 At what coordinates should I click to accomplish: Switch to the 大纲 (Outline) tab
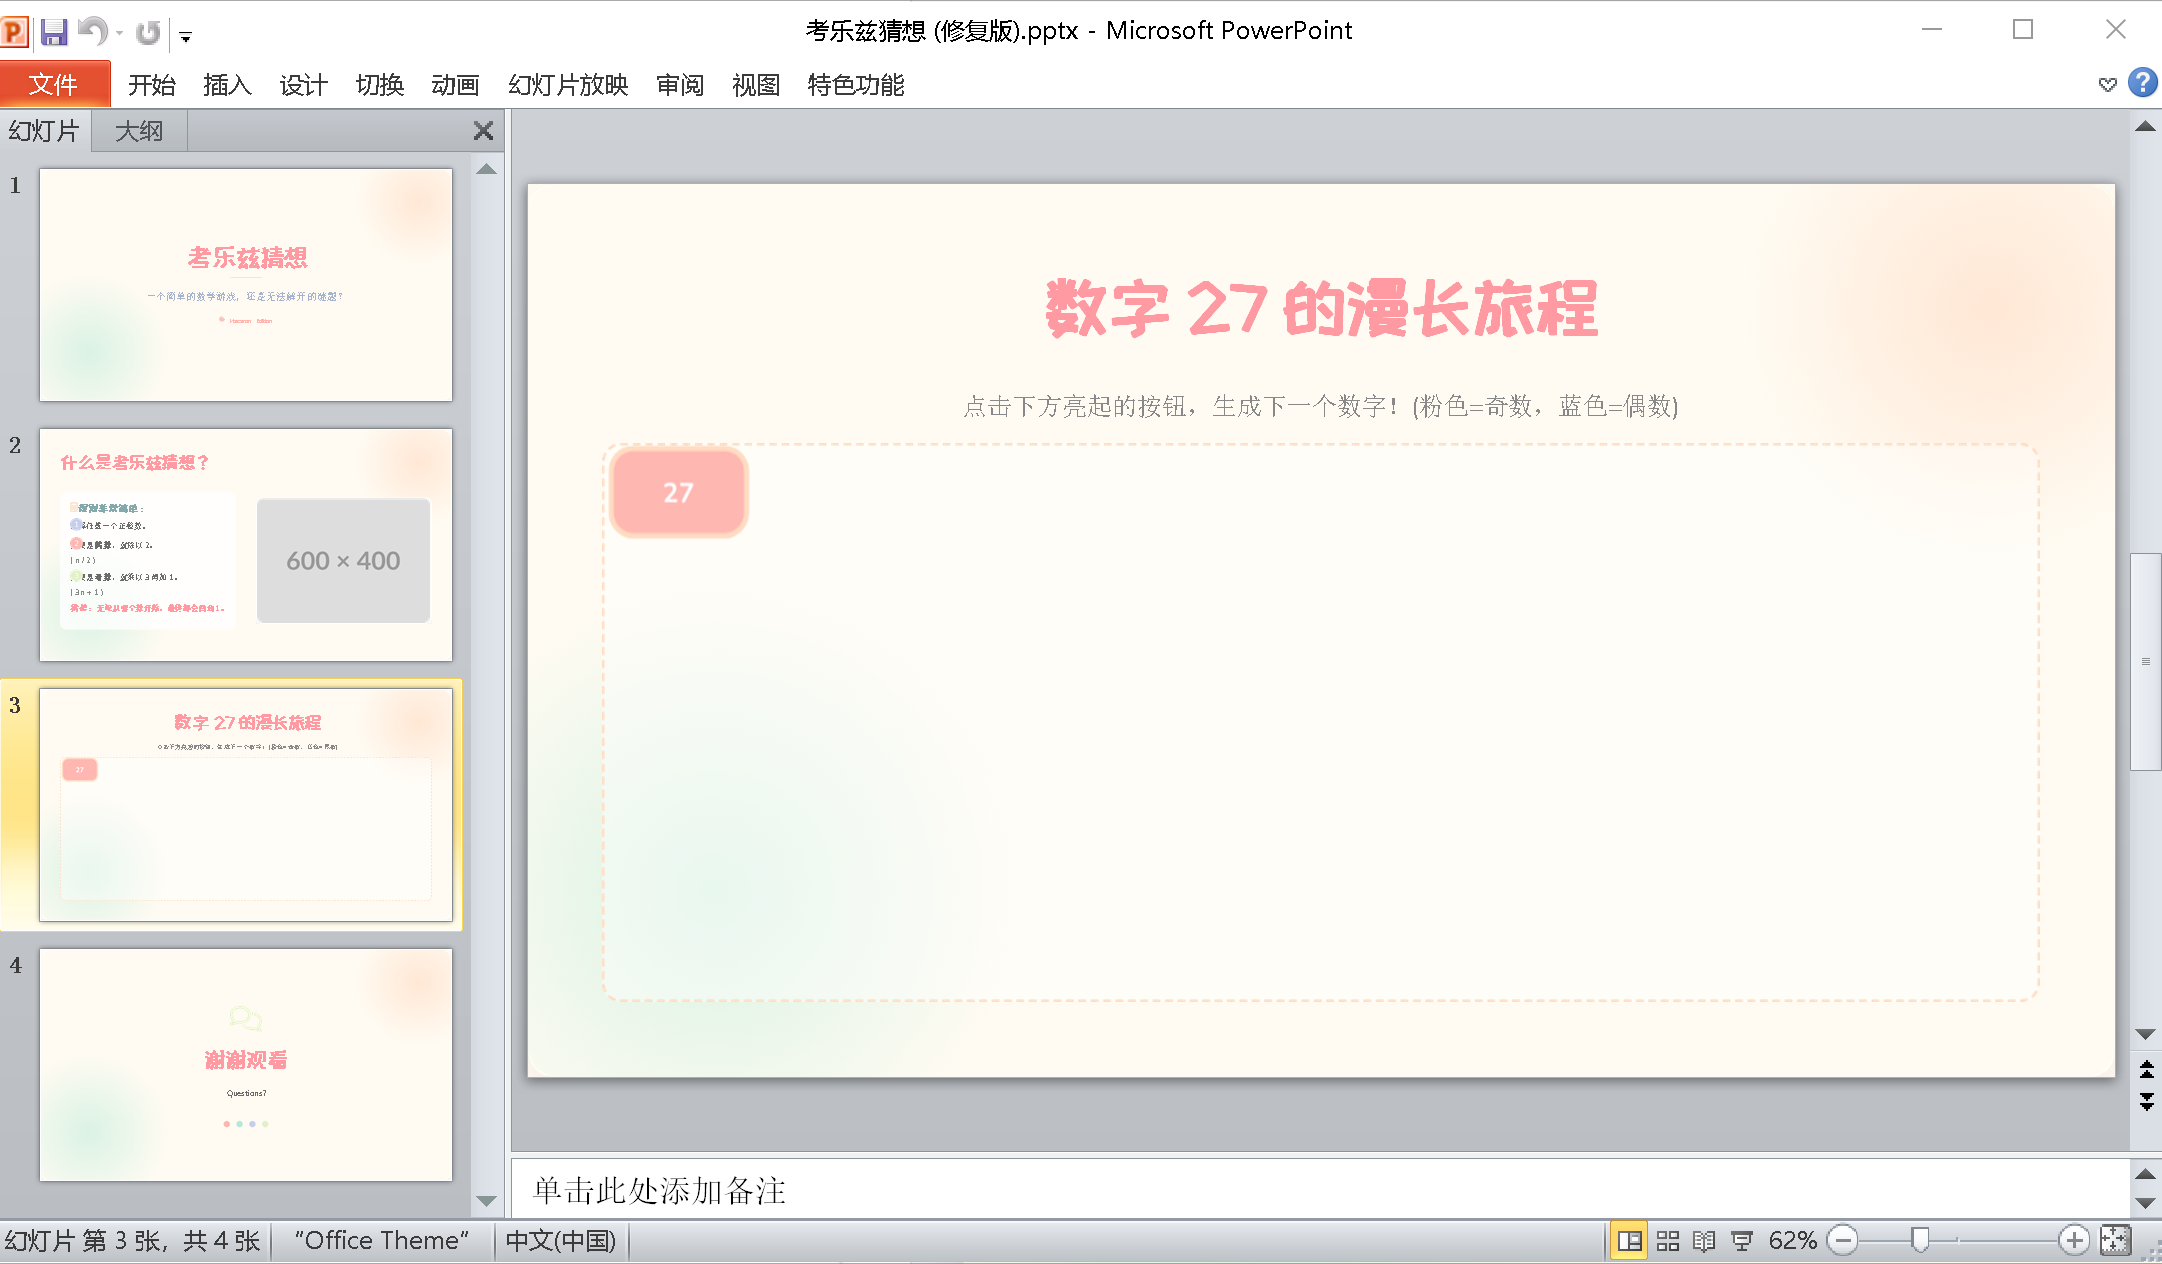[138, 131]
